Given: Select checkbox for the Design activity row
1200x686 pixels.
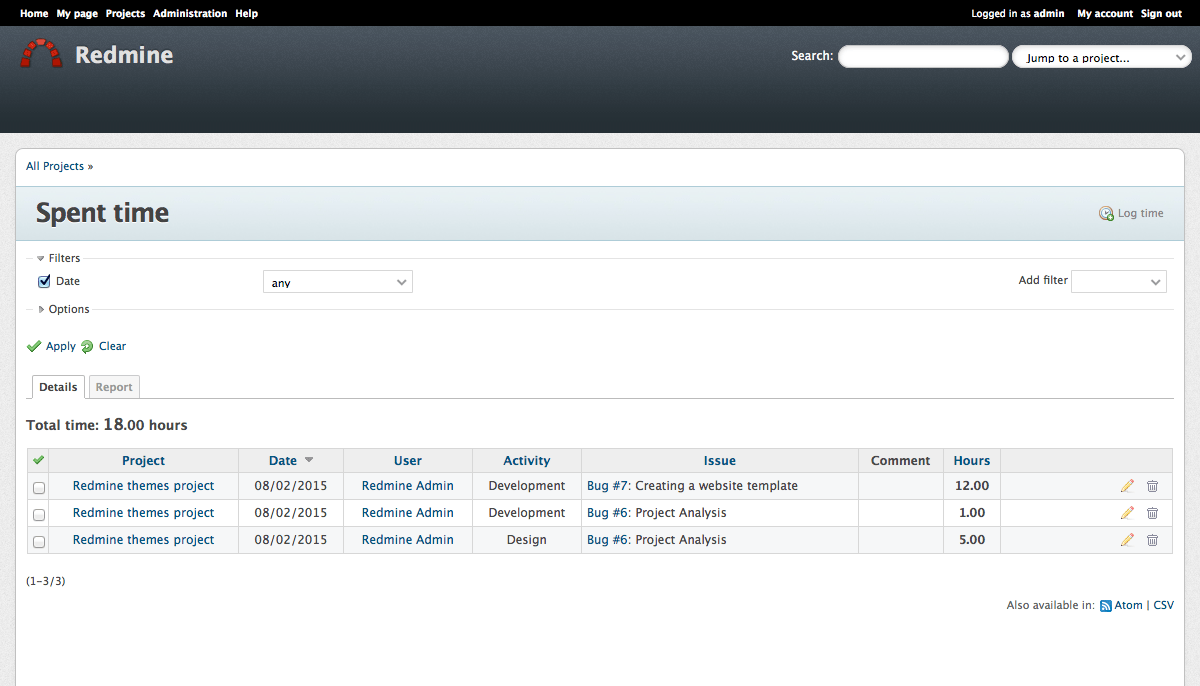Looking at the screenshot, I should 39,542.
